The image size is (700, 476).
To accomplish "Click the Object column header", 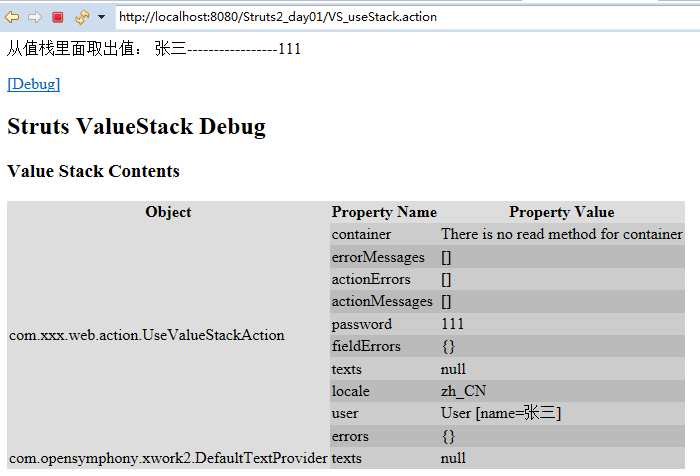I will tap(168, 212).
